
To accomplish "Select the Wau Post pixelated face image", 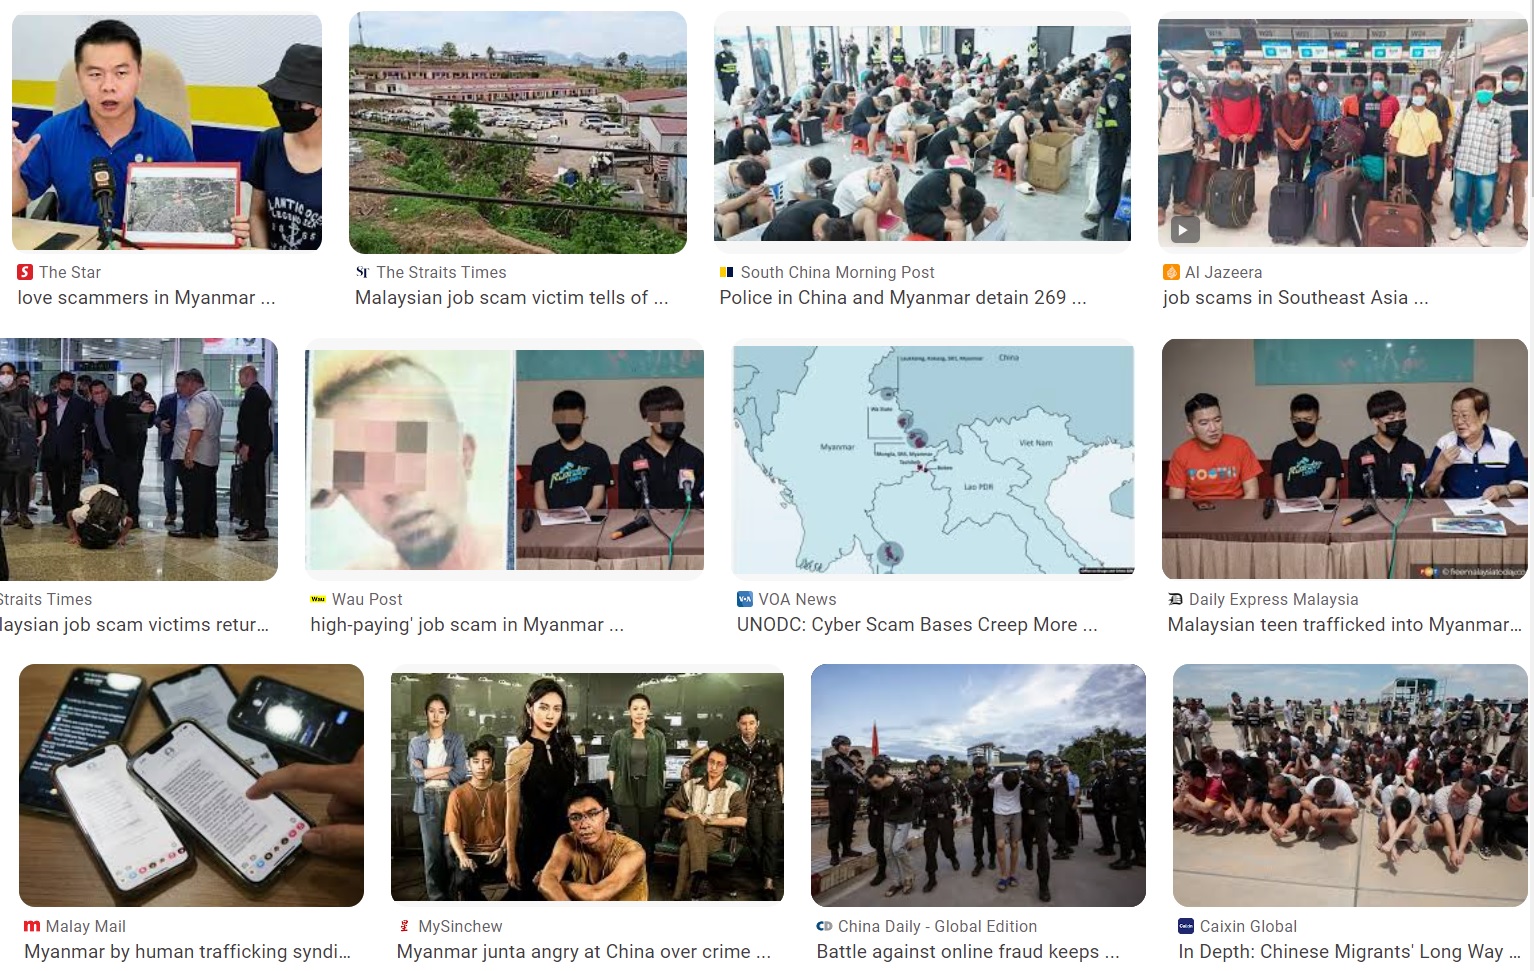I will pyautogui.click(x=504, y=460).
